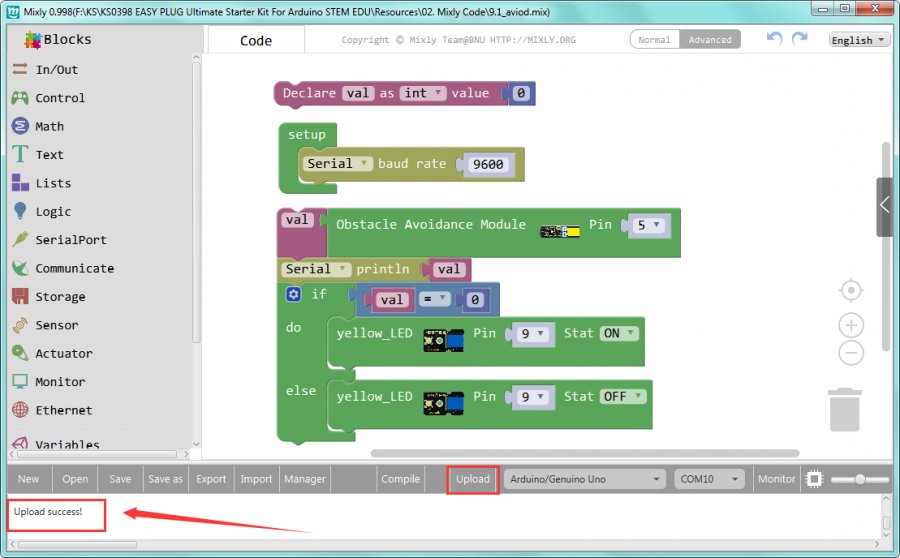Viewport: 900px width, 558px height.
Task: Switch to Advanced mode
Action: coord(710,40)
